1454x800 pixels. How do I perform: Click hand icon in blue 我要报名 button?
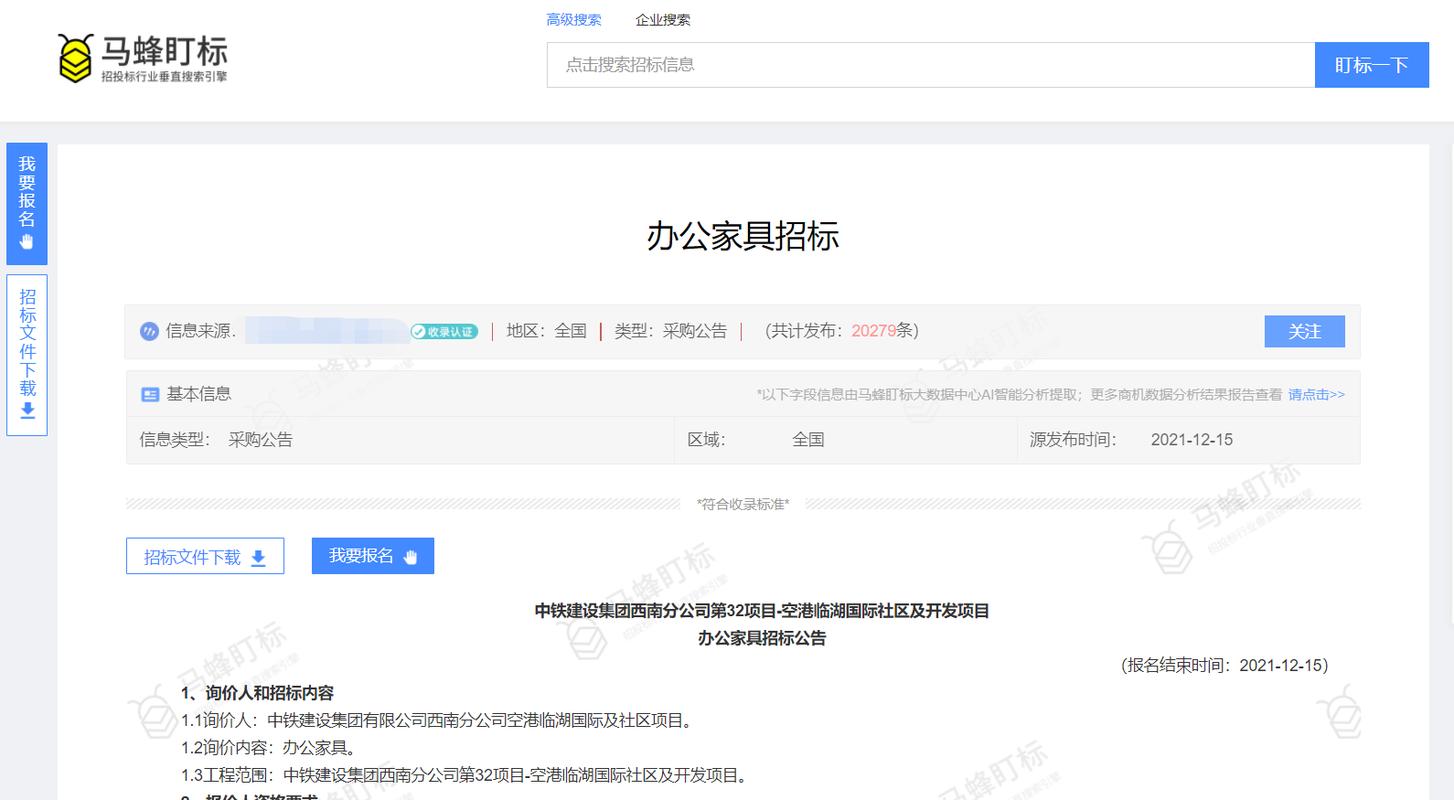point(410,557)
